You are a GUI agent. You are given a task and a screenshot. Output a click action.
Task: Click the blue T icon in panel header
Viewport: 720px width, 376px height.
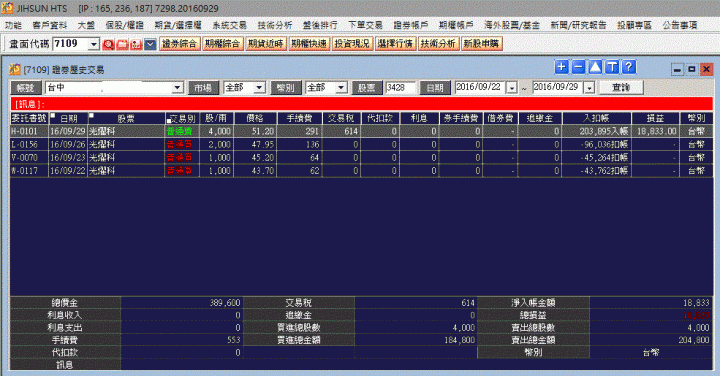tap(612, 67)
